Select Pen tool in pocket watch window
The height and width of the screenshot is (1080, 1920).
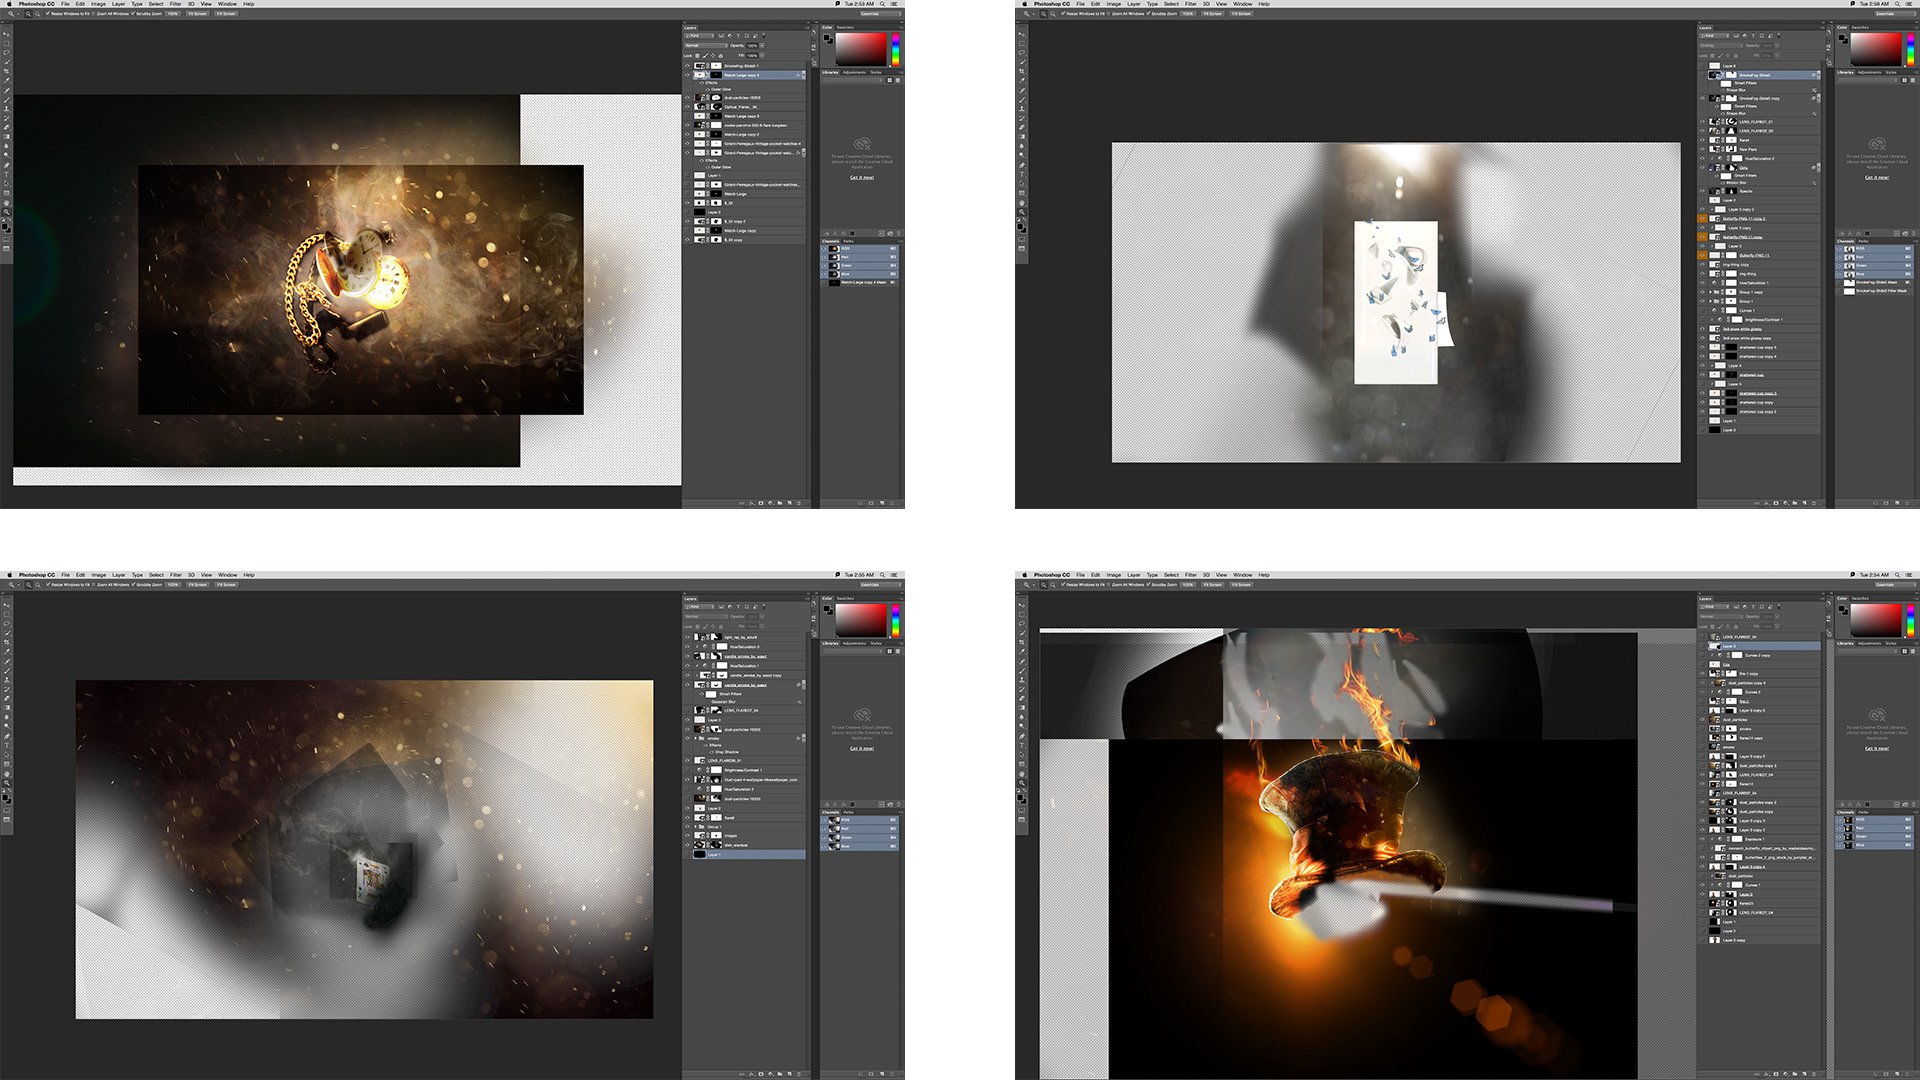[x=7, y=165]
